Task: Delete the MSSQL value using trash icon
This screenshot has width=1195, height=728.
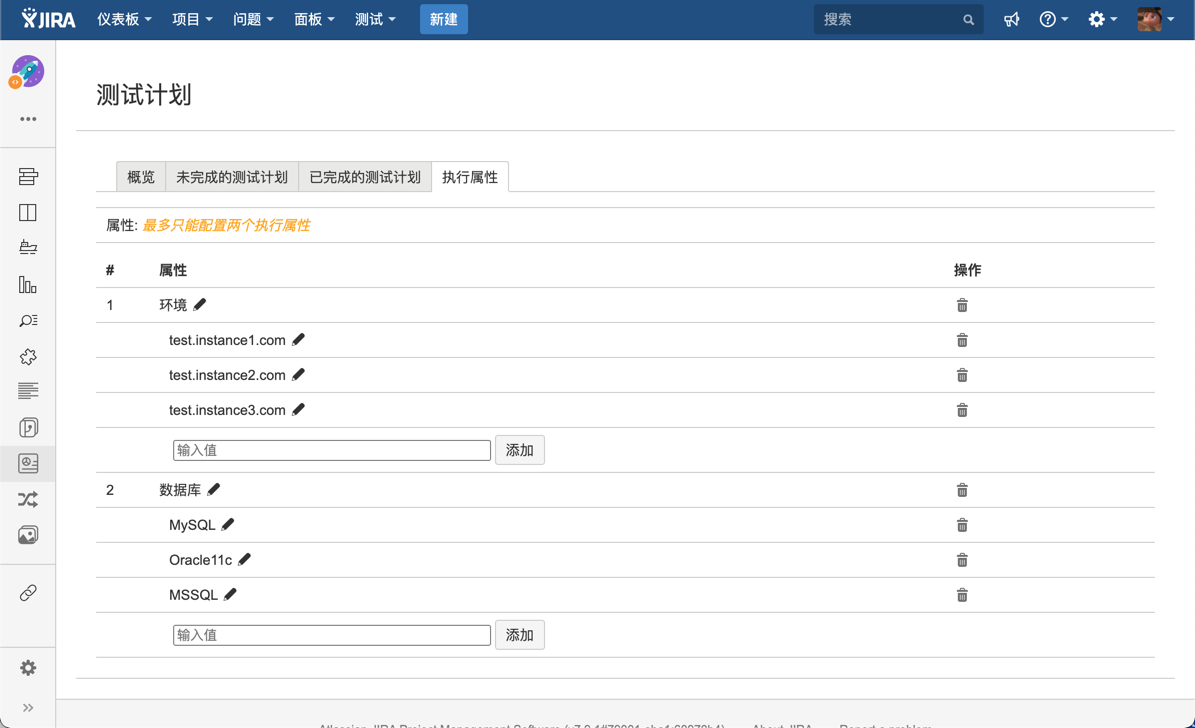Action: (962, 595)
